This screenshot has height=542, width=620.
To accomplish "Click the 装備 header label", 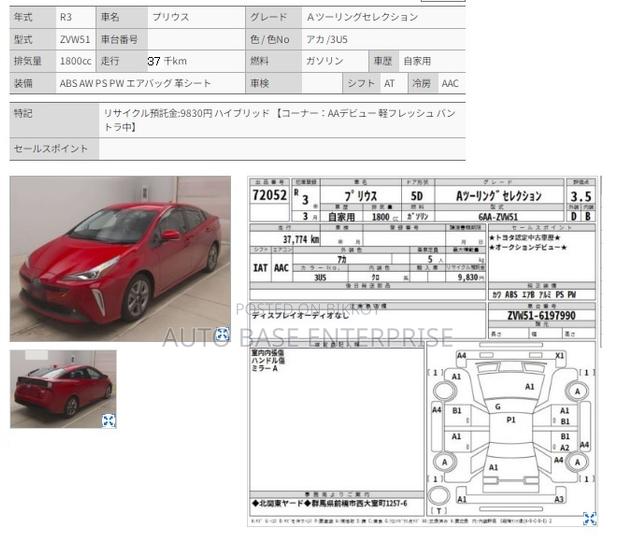I will coord(23,83).
